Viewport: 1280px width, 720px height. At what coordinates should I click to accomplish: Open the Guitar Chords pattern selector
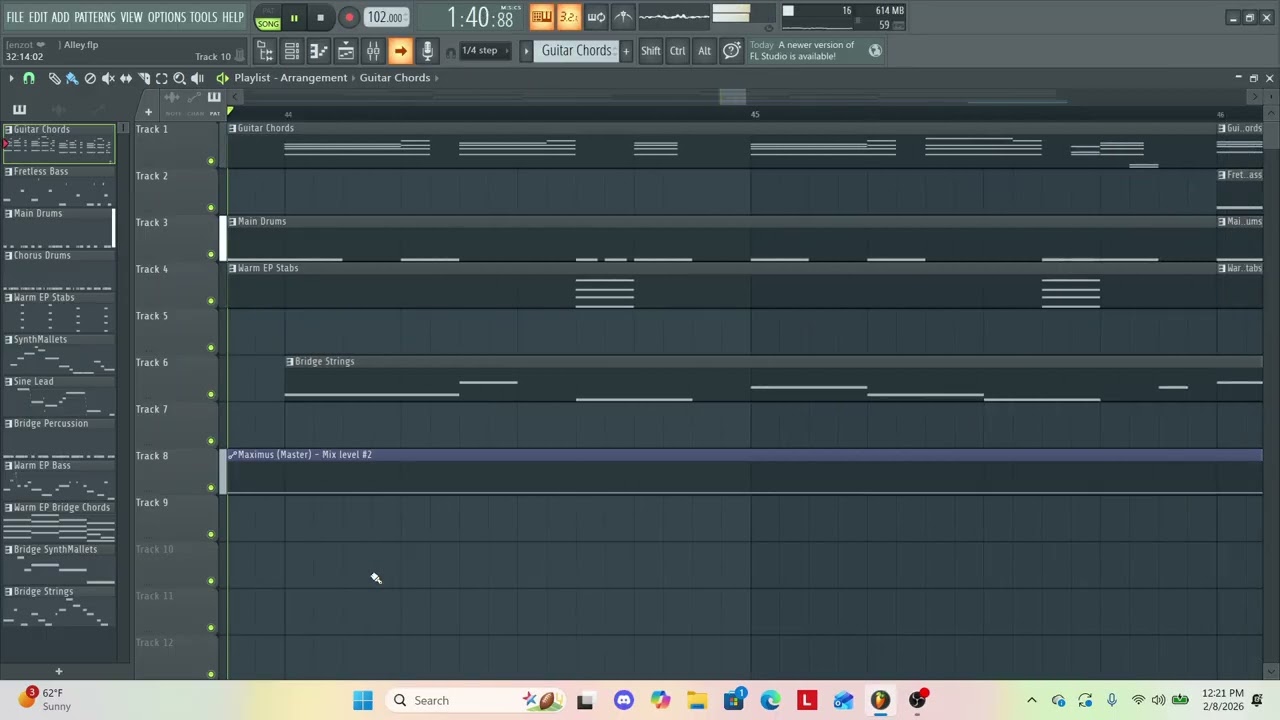click(x=577, y=51)
